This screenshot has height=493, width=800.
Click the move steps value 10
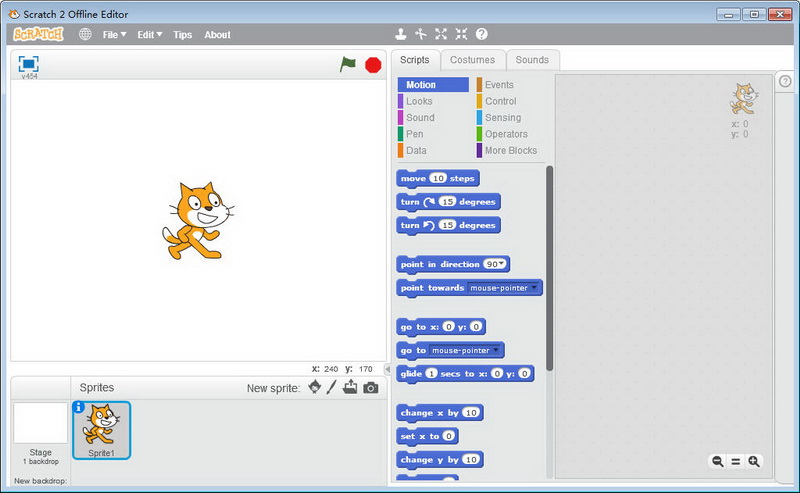[x=438, y=178]
